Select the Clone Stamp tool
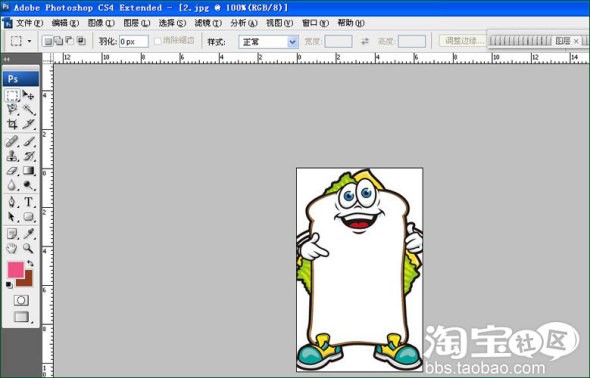590x378 pixels. click(12, 156)
